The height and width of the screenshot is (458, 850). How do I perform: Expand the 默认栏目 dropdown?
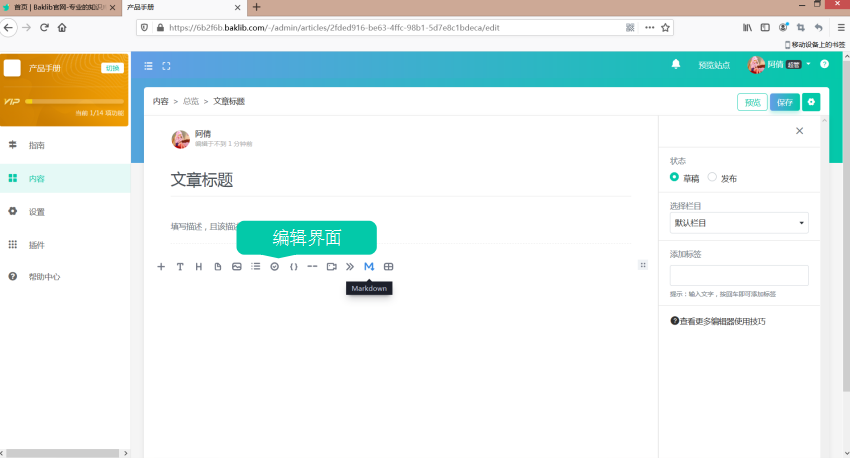[739, 223]
